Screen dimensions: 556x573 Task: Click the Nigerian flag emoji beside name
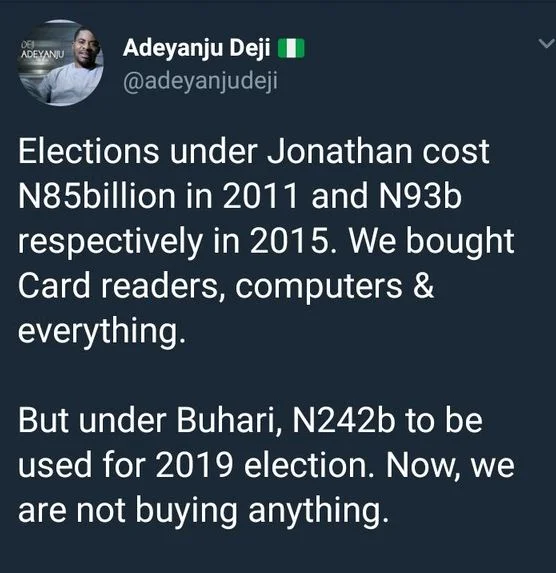tap(291, 48)
